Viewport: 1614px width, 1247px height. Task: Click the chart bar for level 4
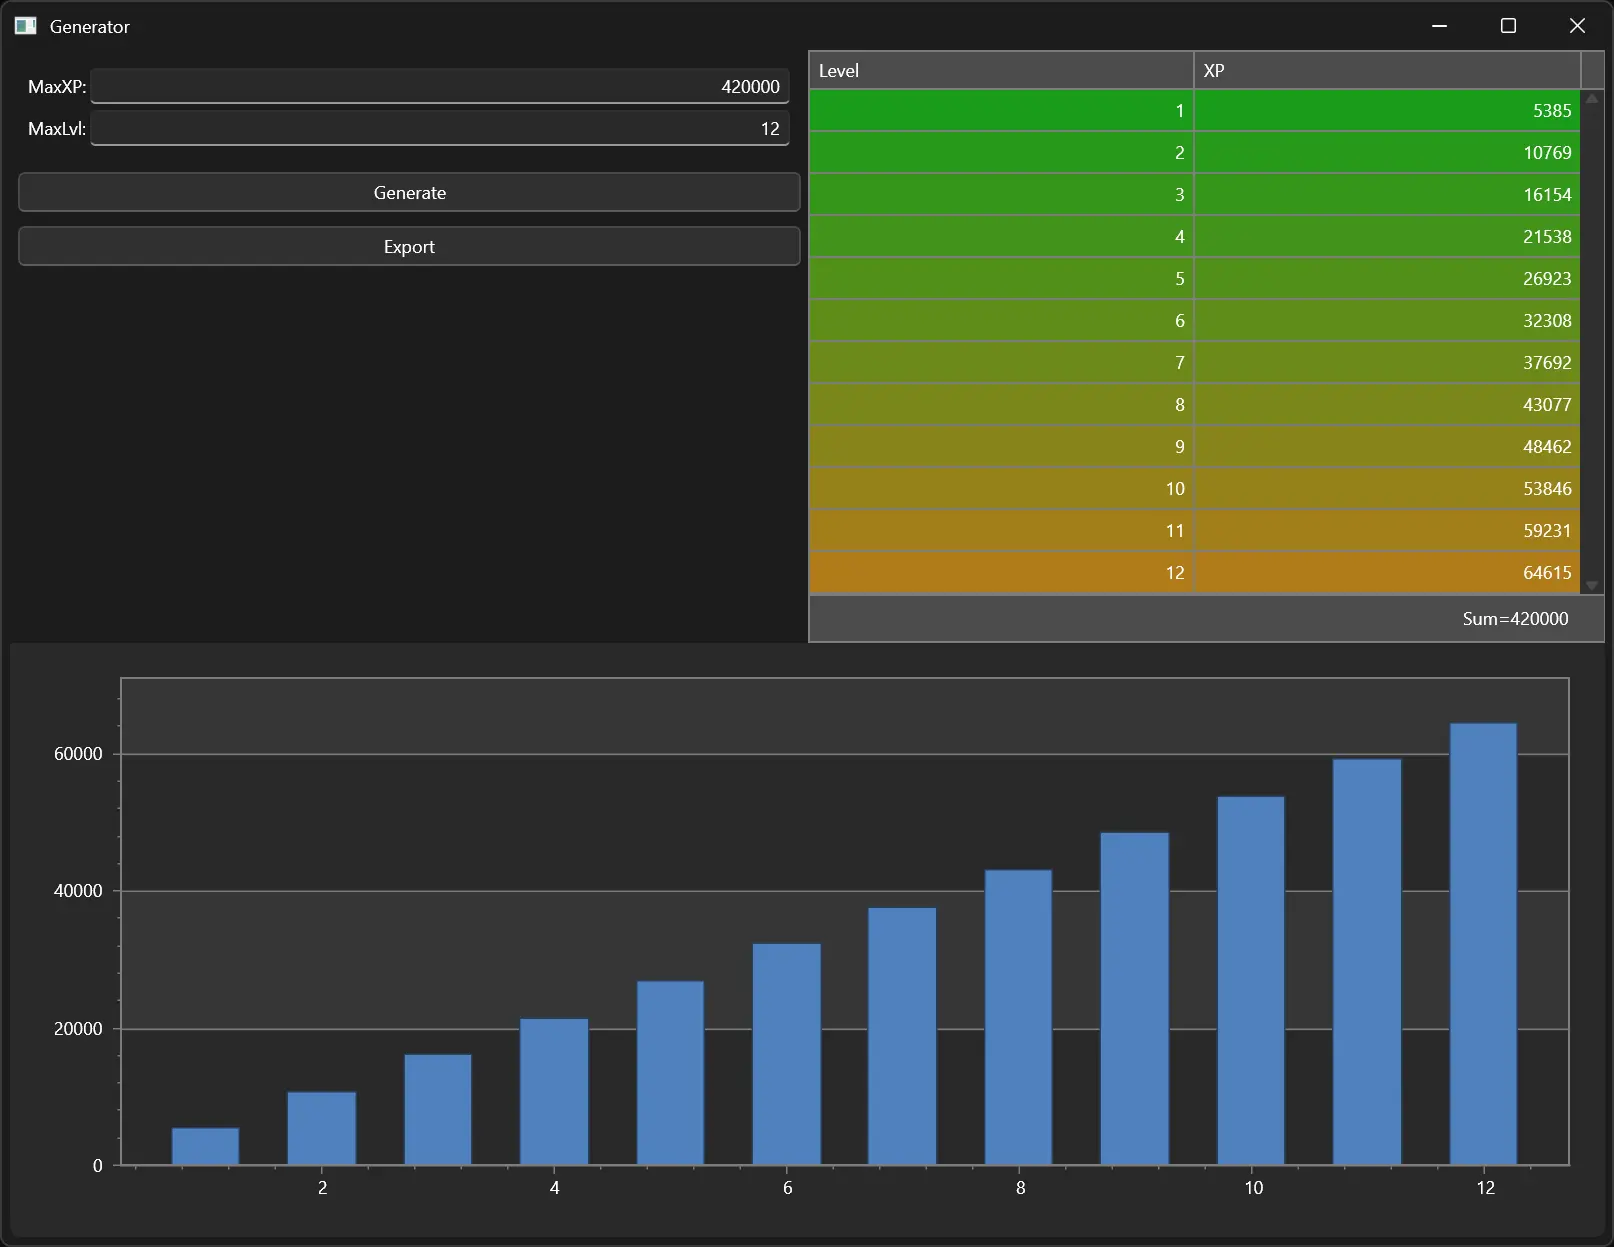(x=554, y=1092)
